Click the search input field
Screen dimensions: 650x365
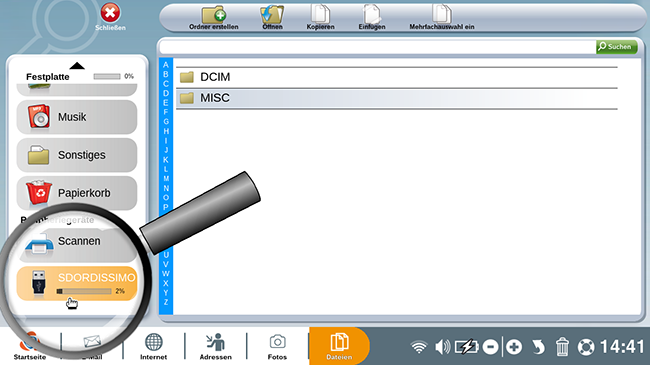(377, 47)
